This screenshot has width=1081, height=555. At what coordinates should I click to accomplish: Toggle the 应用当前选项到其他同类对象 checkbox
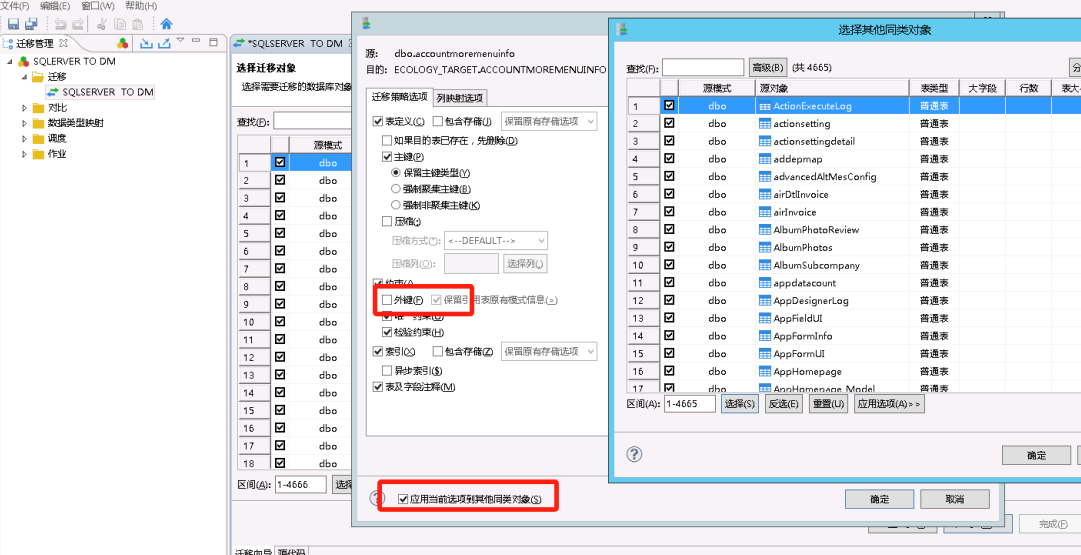(403, 498)
